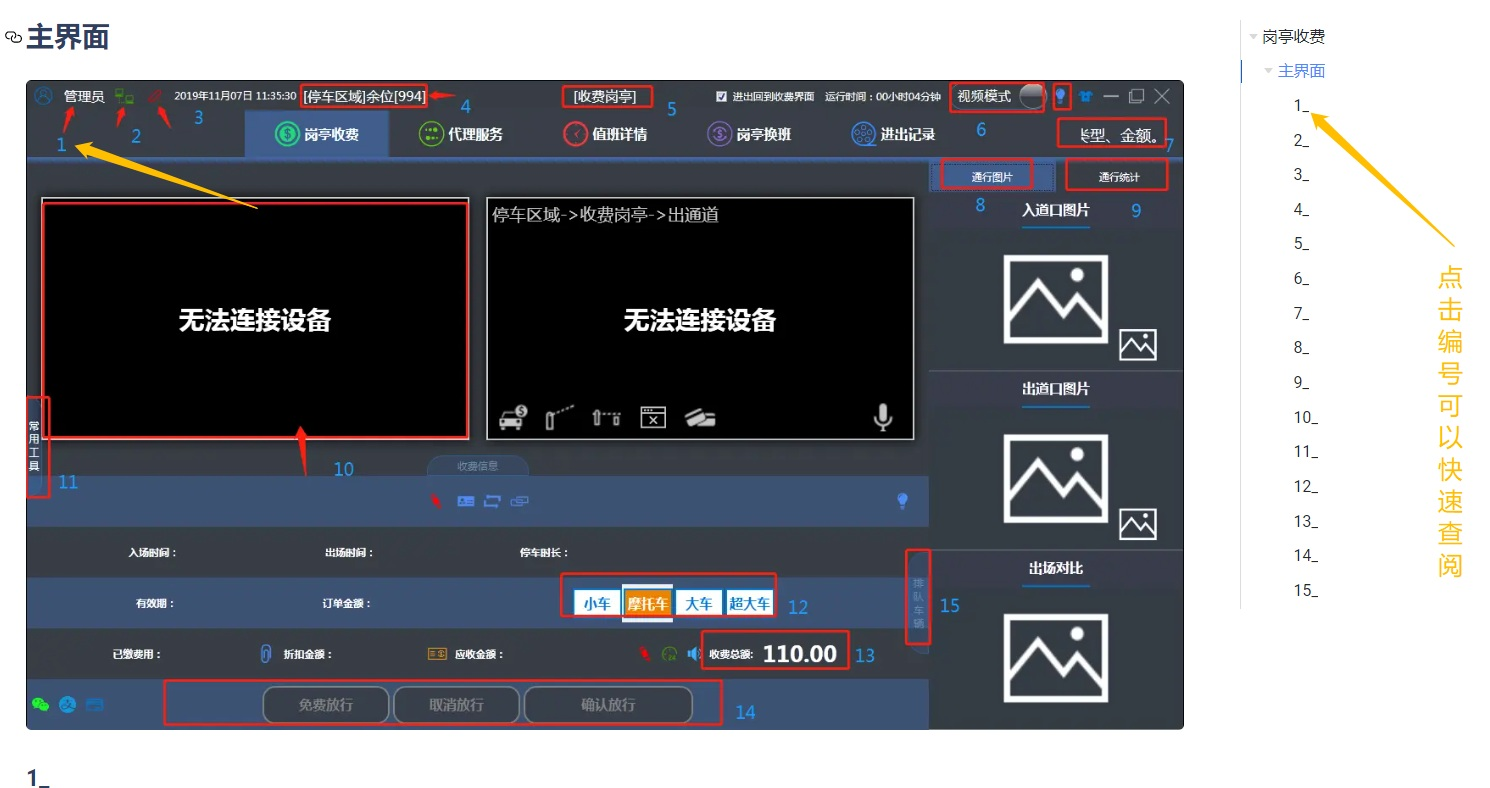Click the green 24-hour service headset icon
This screenshot has height=788, width=1490.
(669, 654)
